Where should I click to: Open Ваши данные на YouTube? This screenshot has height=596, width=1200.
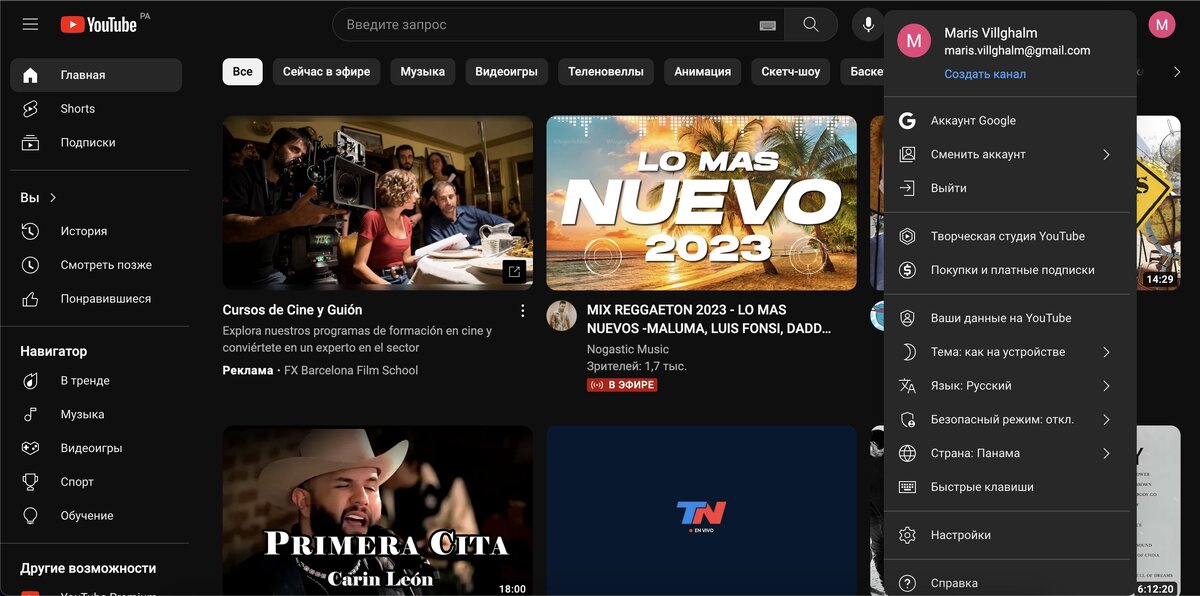pos(1010,318)
